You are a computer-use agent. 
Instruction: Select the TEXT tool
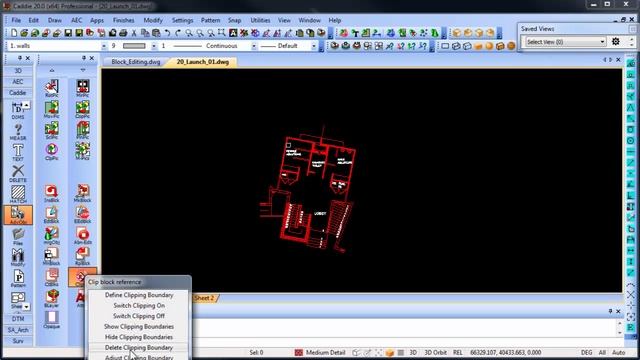click(18, 153)
